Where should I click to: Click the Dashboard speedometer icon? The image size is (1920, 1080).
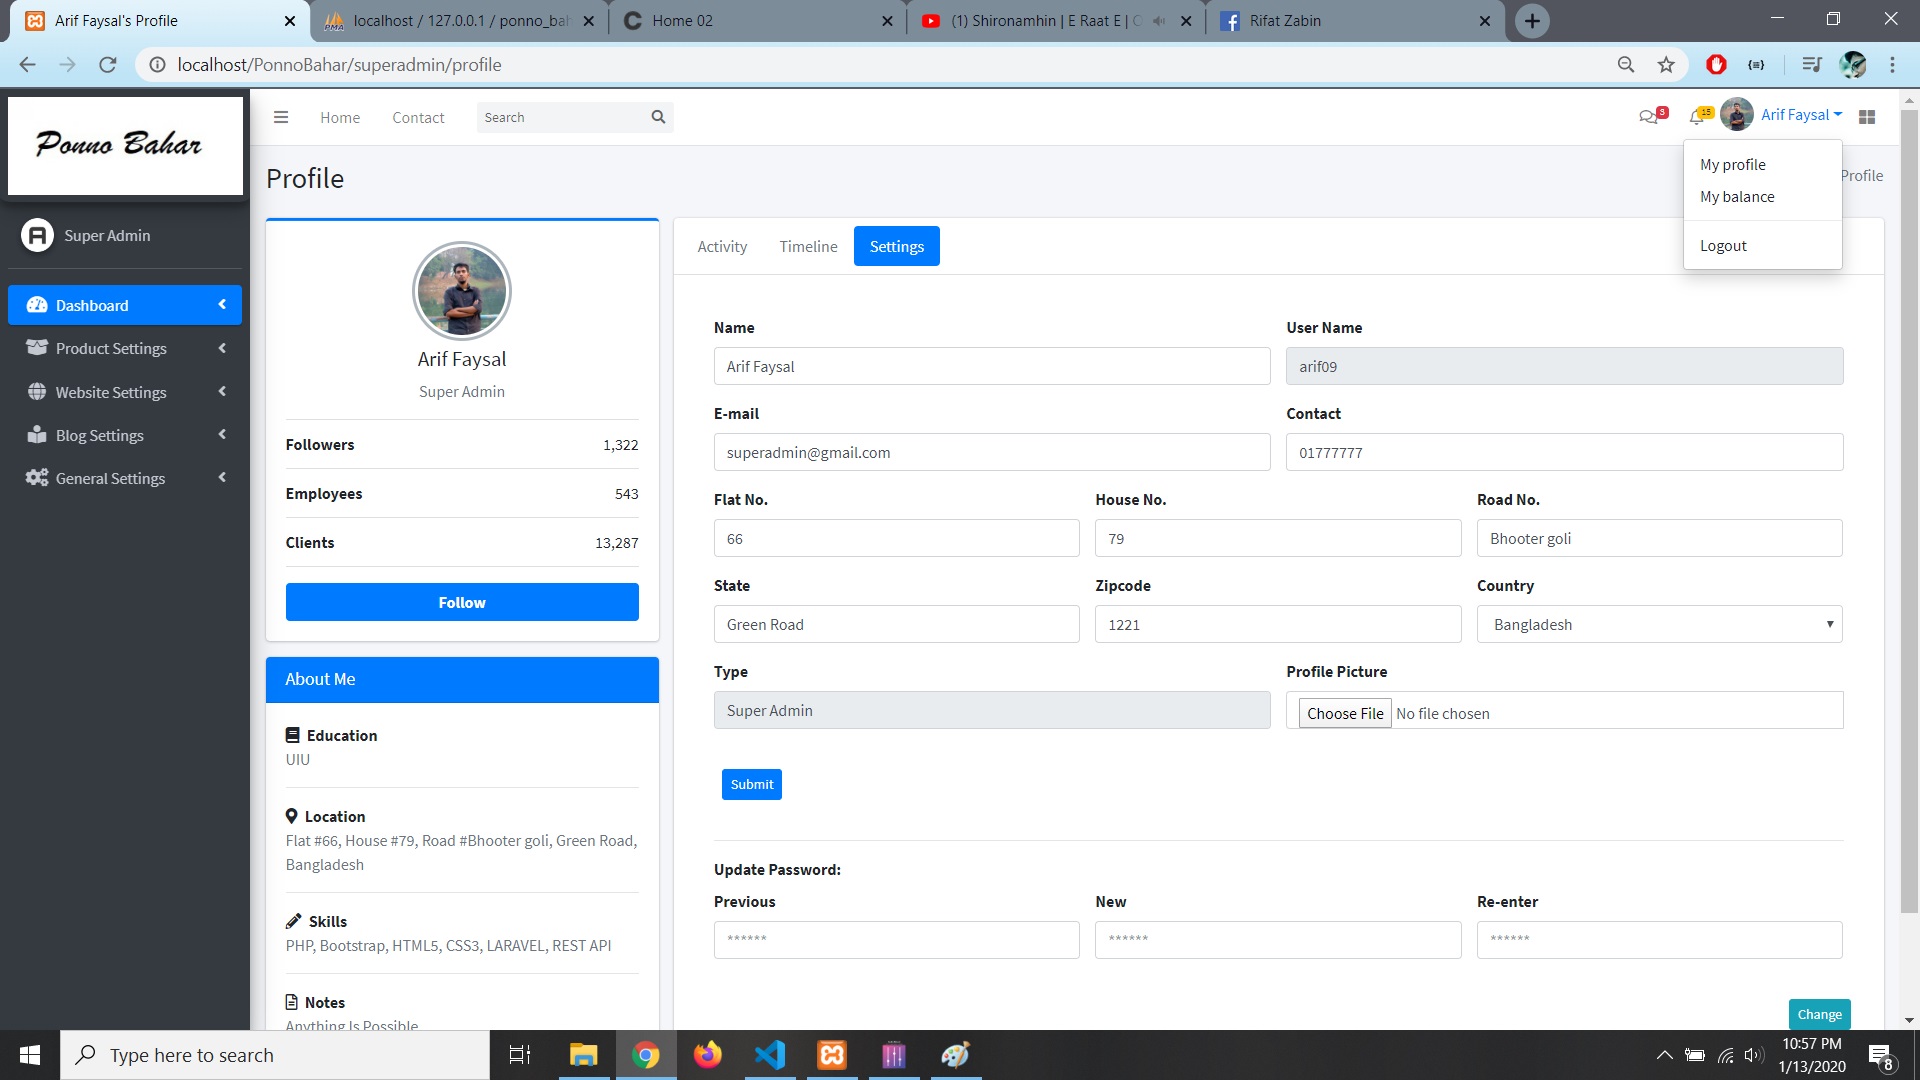point(36,305)
